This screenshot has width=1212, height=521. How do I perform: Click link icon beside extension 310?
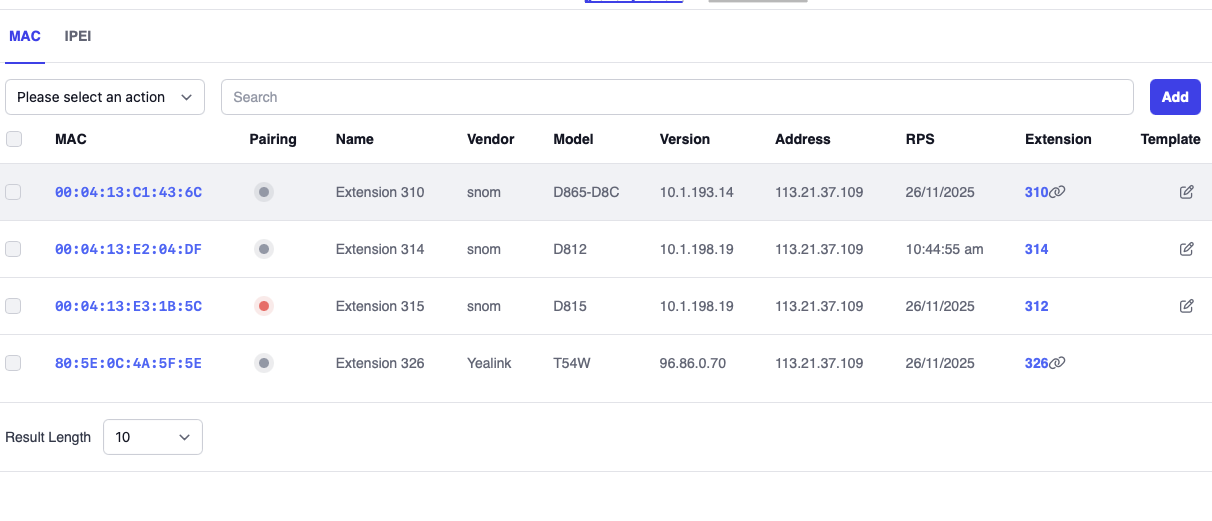[x=1058, y=192]
